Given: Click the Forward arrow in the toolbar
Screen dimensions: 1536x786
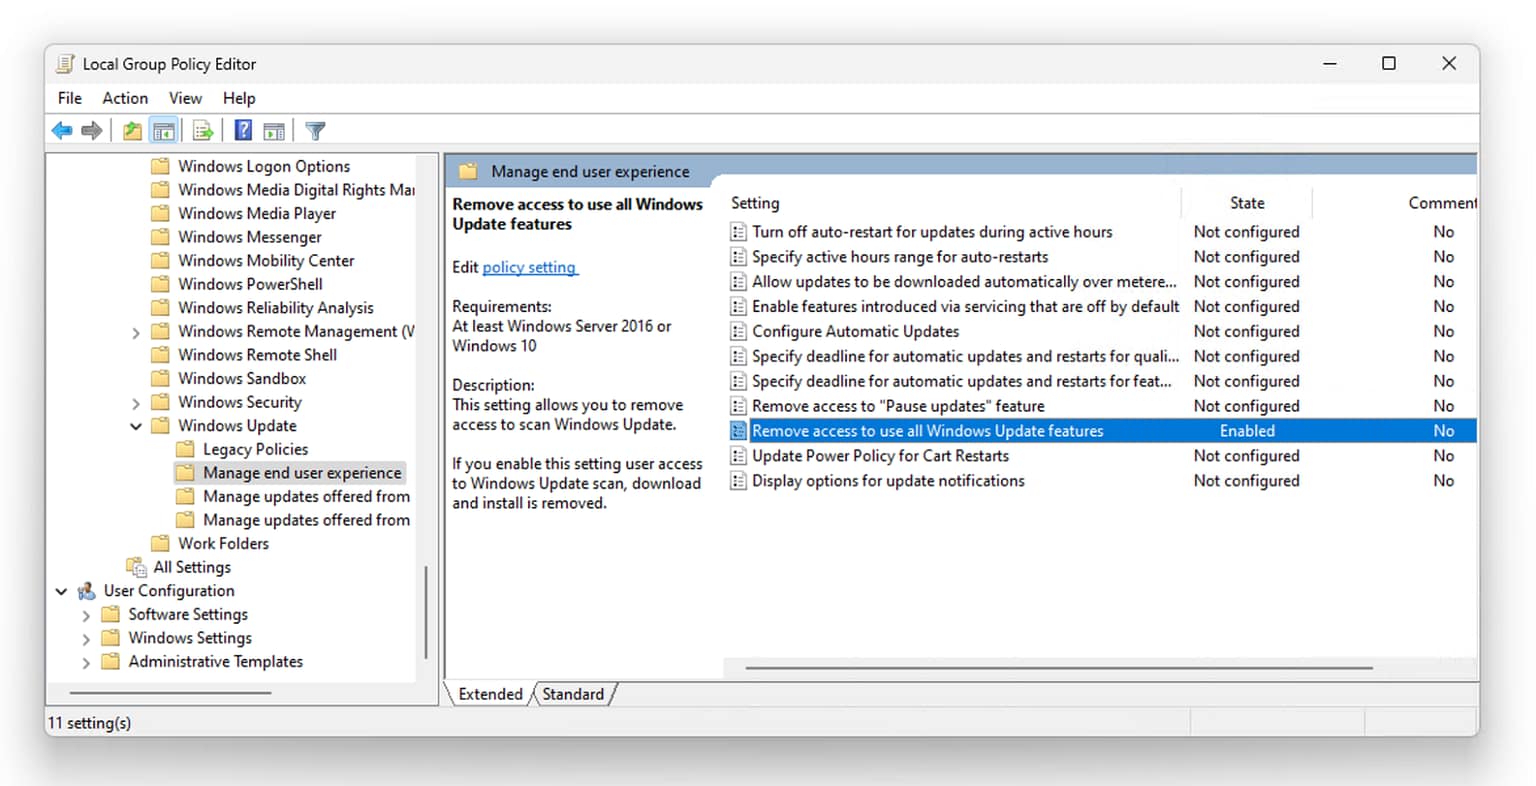Looking at the screenshot, I should pyautogui.click(x=91, y=130).
